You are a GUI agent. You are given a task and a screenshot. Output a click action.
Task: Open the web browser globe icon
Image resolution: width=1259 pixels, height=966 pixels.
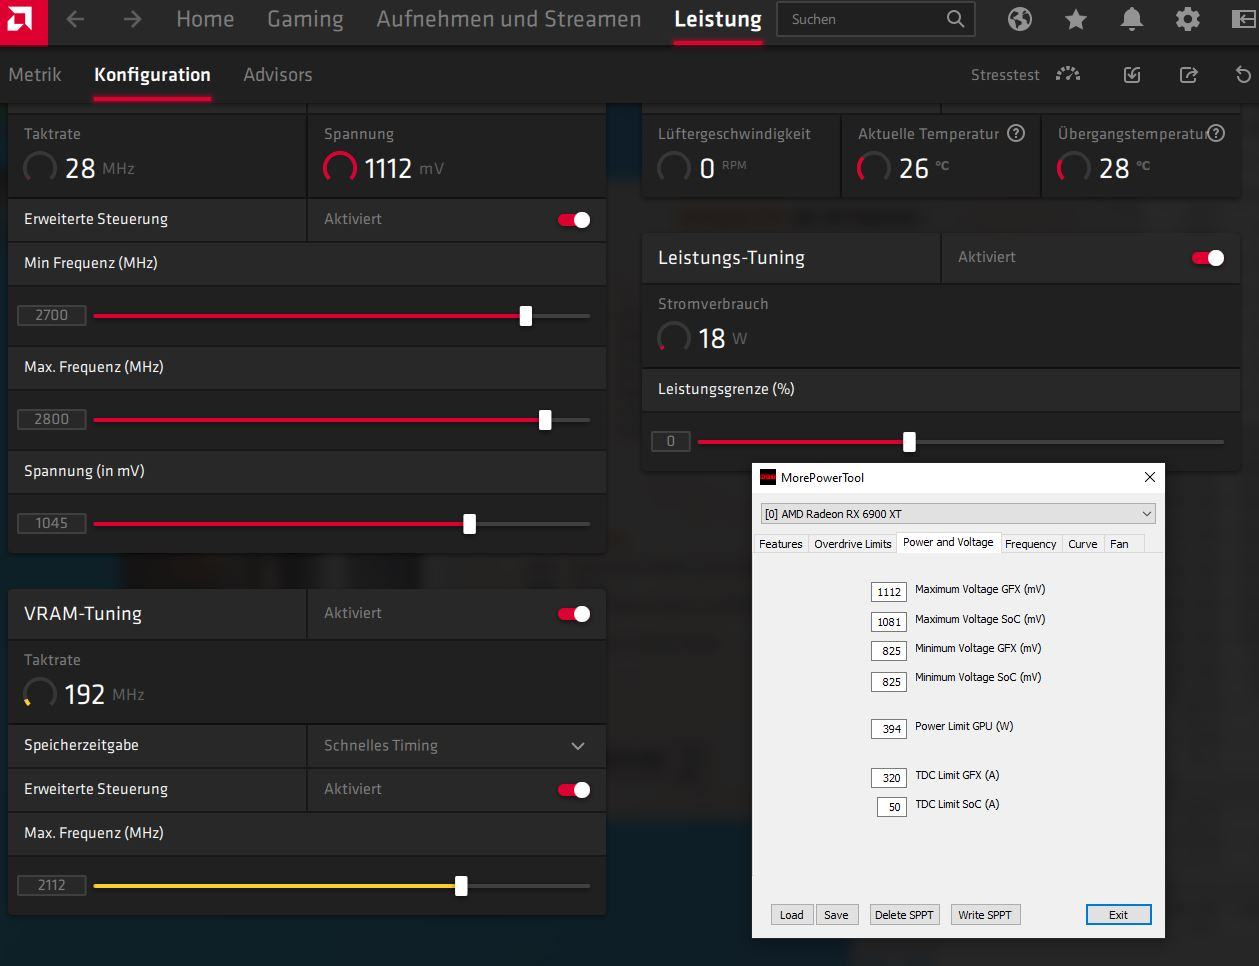[x=1020, y=19]
